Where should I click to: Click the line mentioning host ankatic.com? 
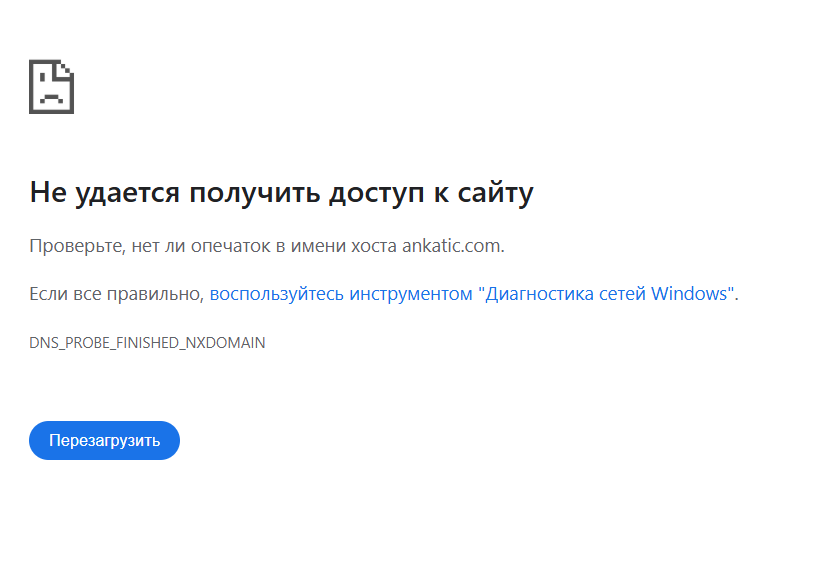[267, 246]
